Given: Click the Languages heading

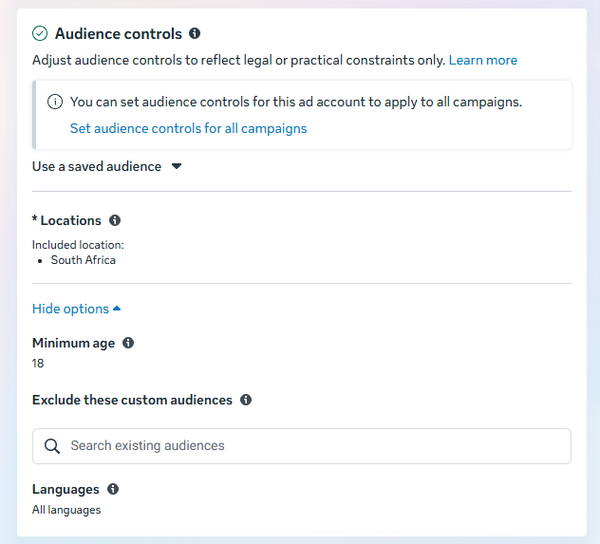Looking at the screenshot, I should (66, 489).
